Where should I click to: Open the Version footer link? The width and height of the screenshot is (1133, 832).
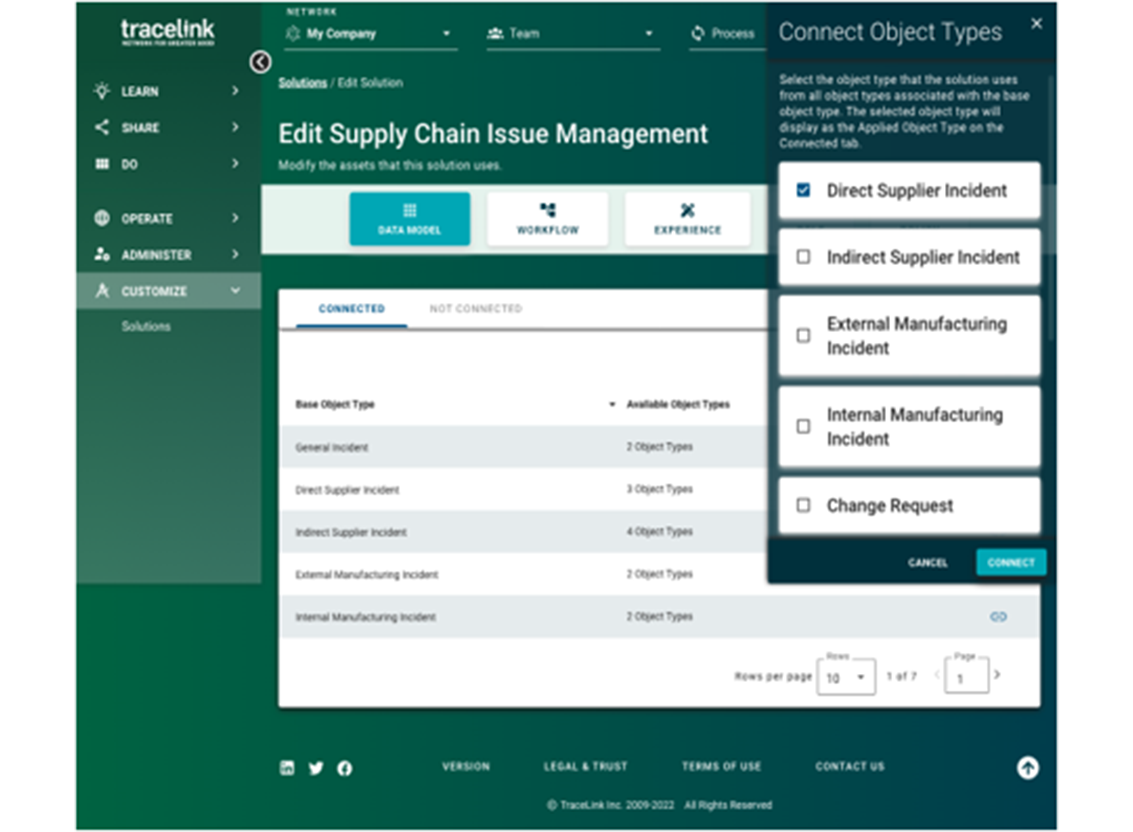466,766
